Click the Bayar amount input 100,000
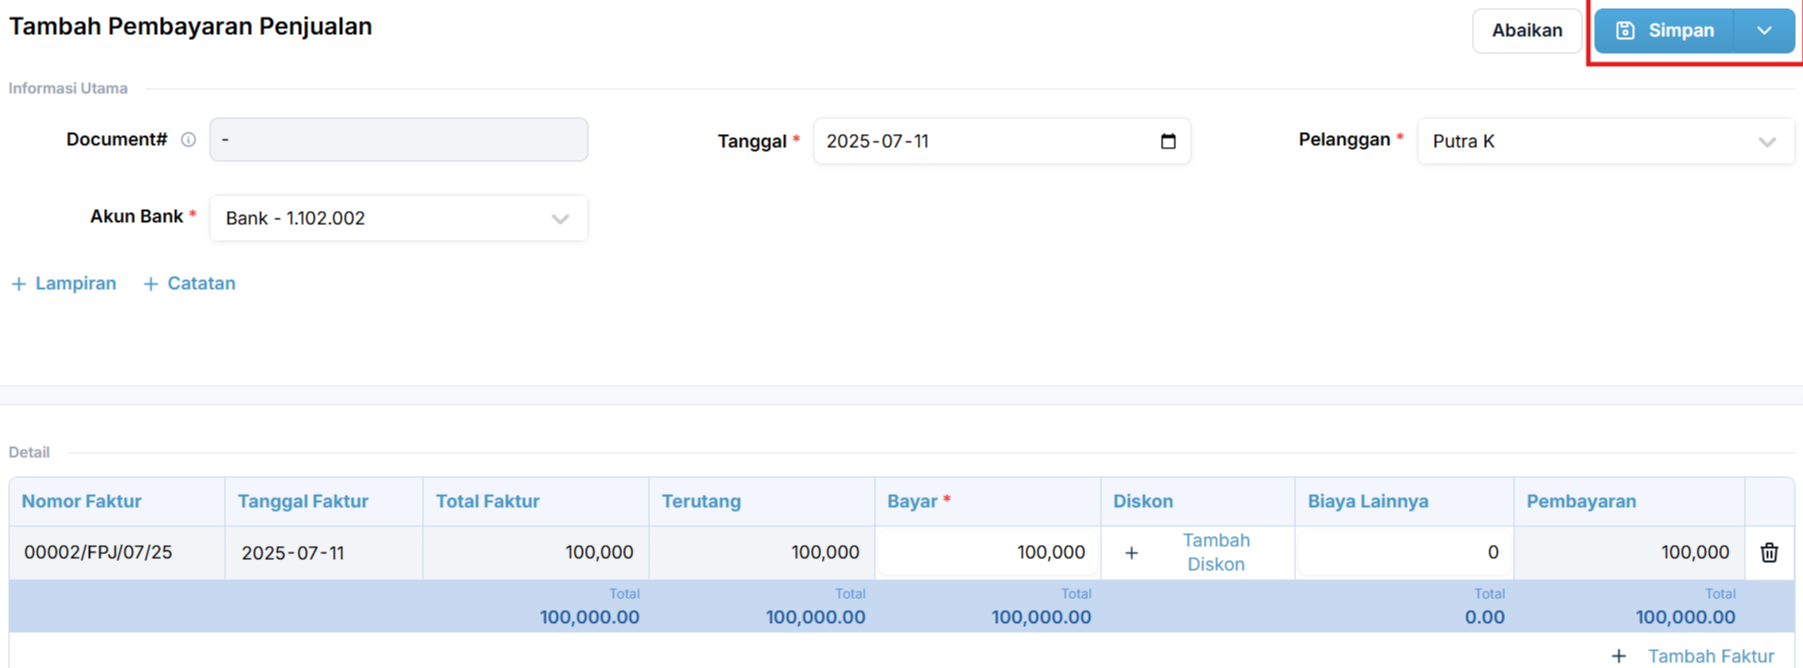Viewport: 1803px width, 668px height. click(988, 552)
